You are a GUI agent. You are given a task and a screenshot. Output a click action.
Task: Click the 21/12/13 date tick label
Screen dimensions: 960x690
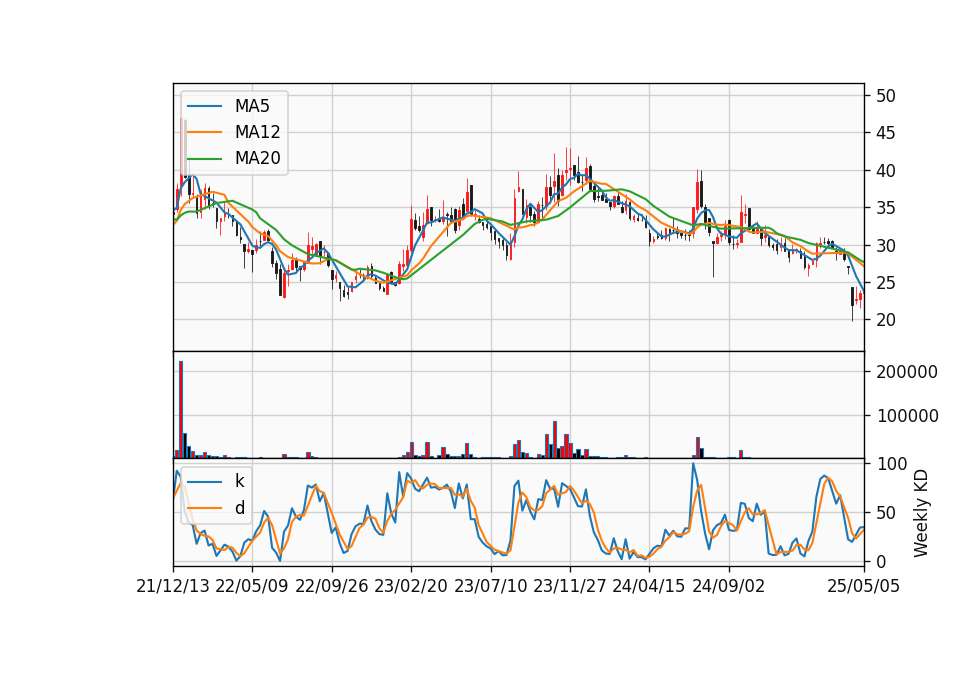tap(173, 586)
